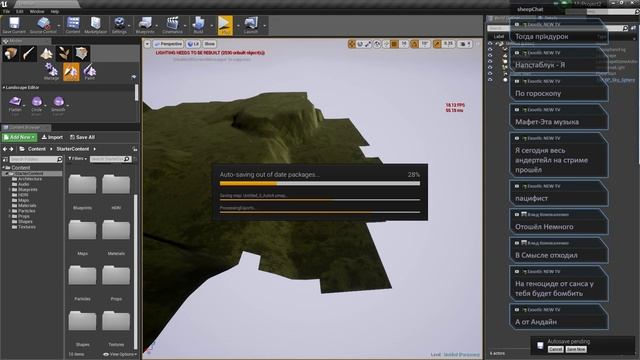Open Source Control toolbar icon
The image size is (640, 360).
43,25
